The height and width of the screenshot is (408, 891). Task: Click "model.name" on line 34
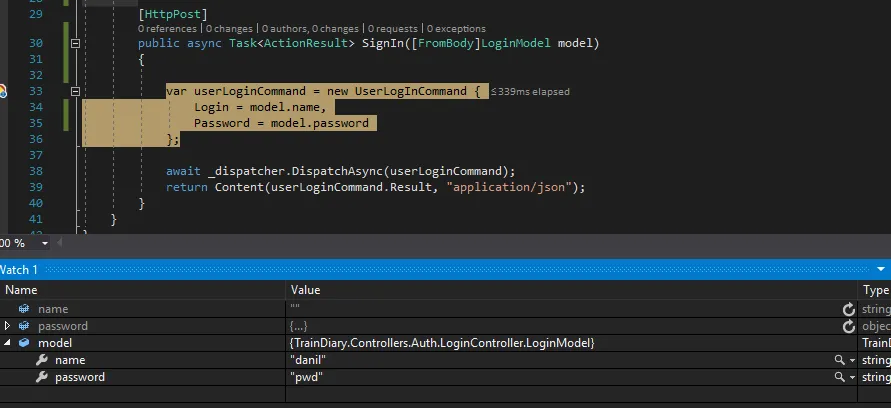tap(285, 107)
